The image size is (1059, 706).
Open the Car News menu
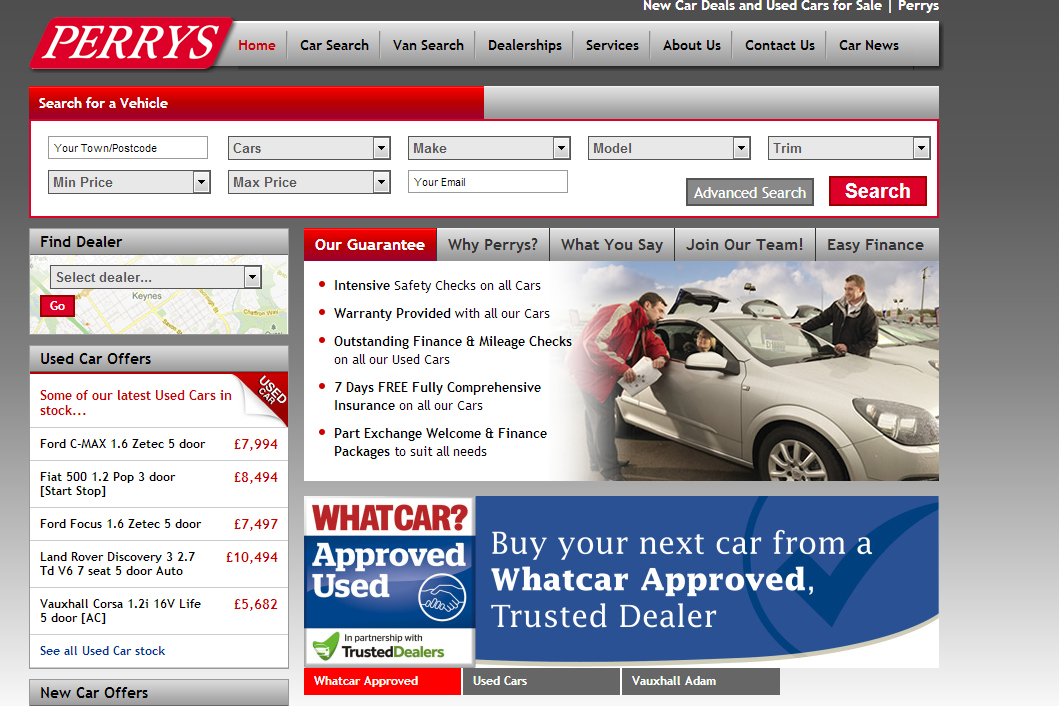click(868, 45)
